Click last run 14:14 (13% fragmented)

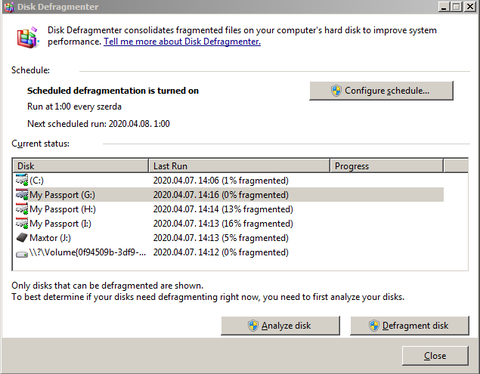[223, 209]
